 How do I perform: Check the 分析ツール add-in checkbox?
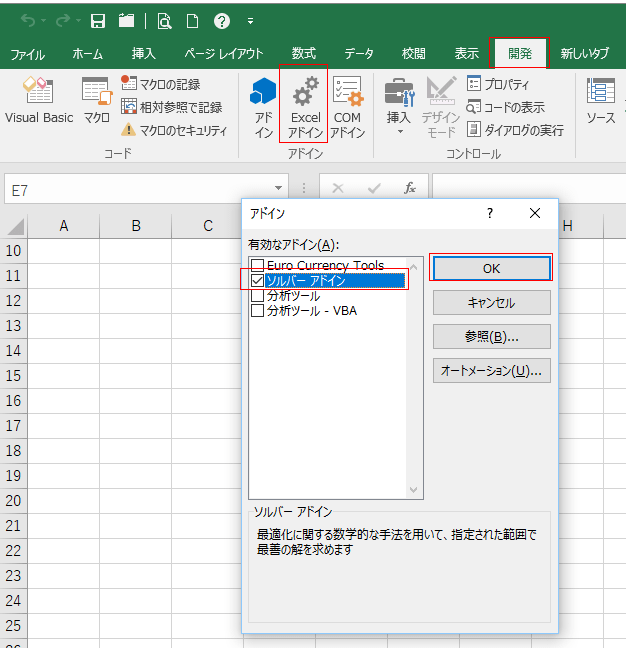pyautogui.click(x=257, y=295)
